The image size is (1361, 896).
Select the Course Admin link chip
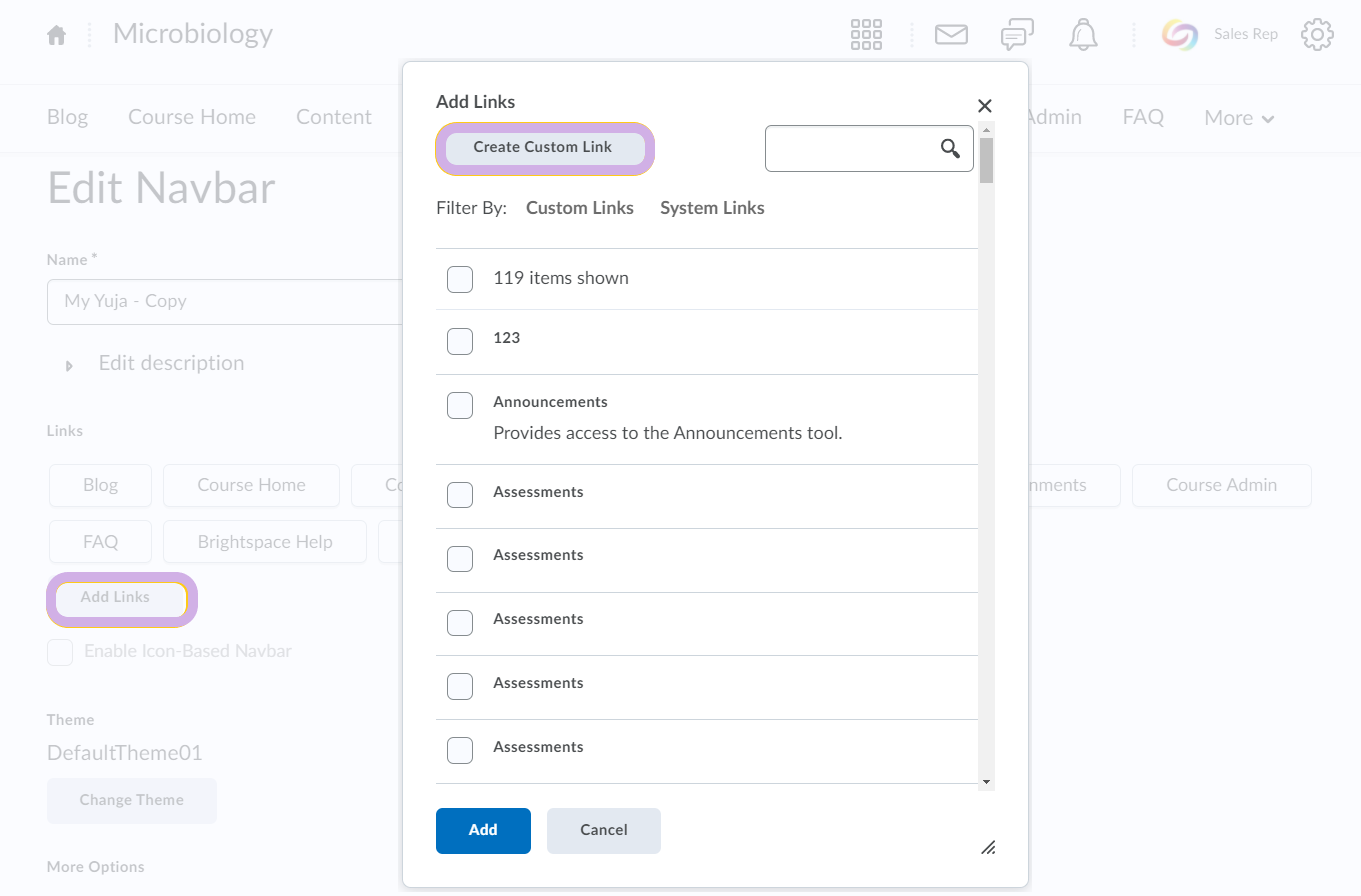pos(1221,486)
